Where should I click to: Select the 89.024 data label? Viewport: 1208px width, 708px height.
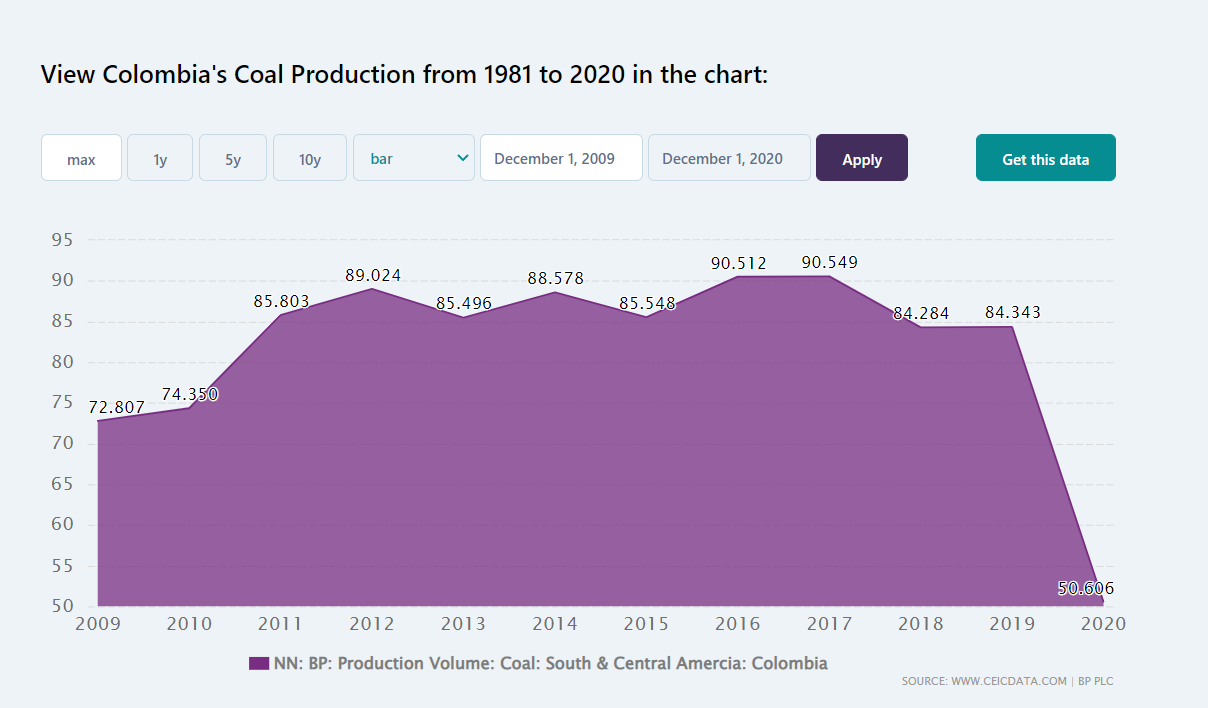pos(373,275)
